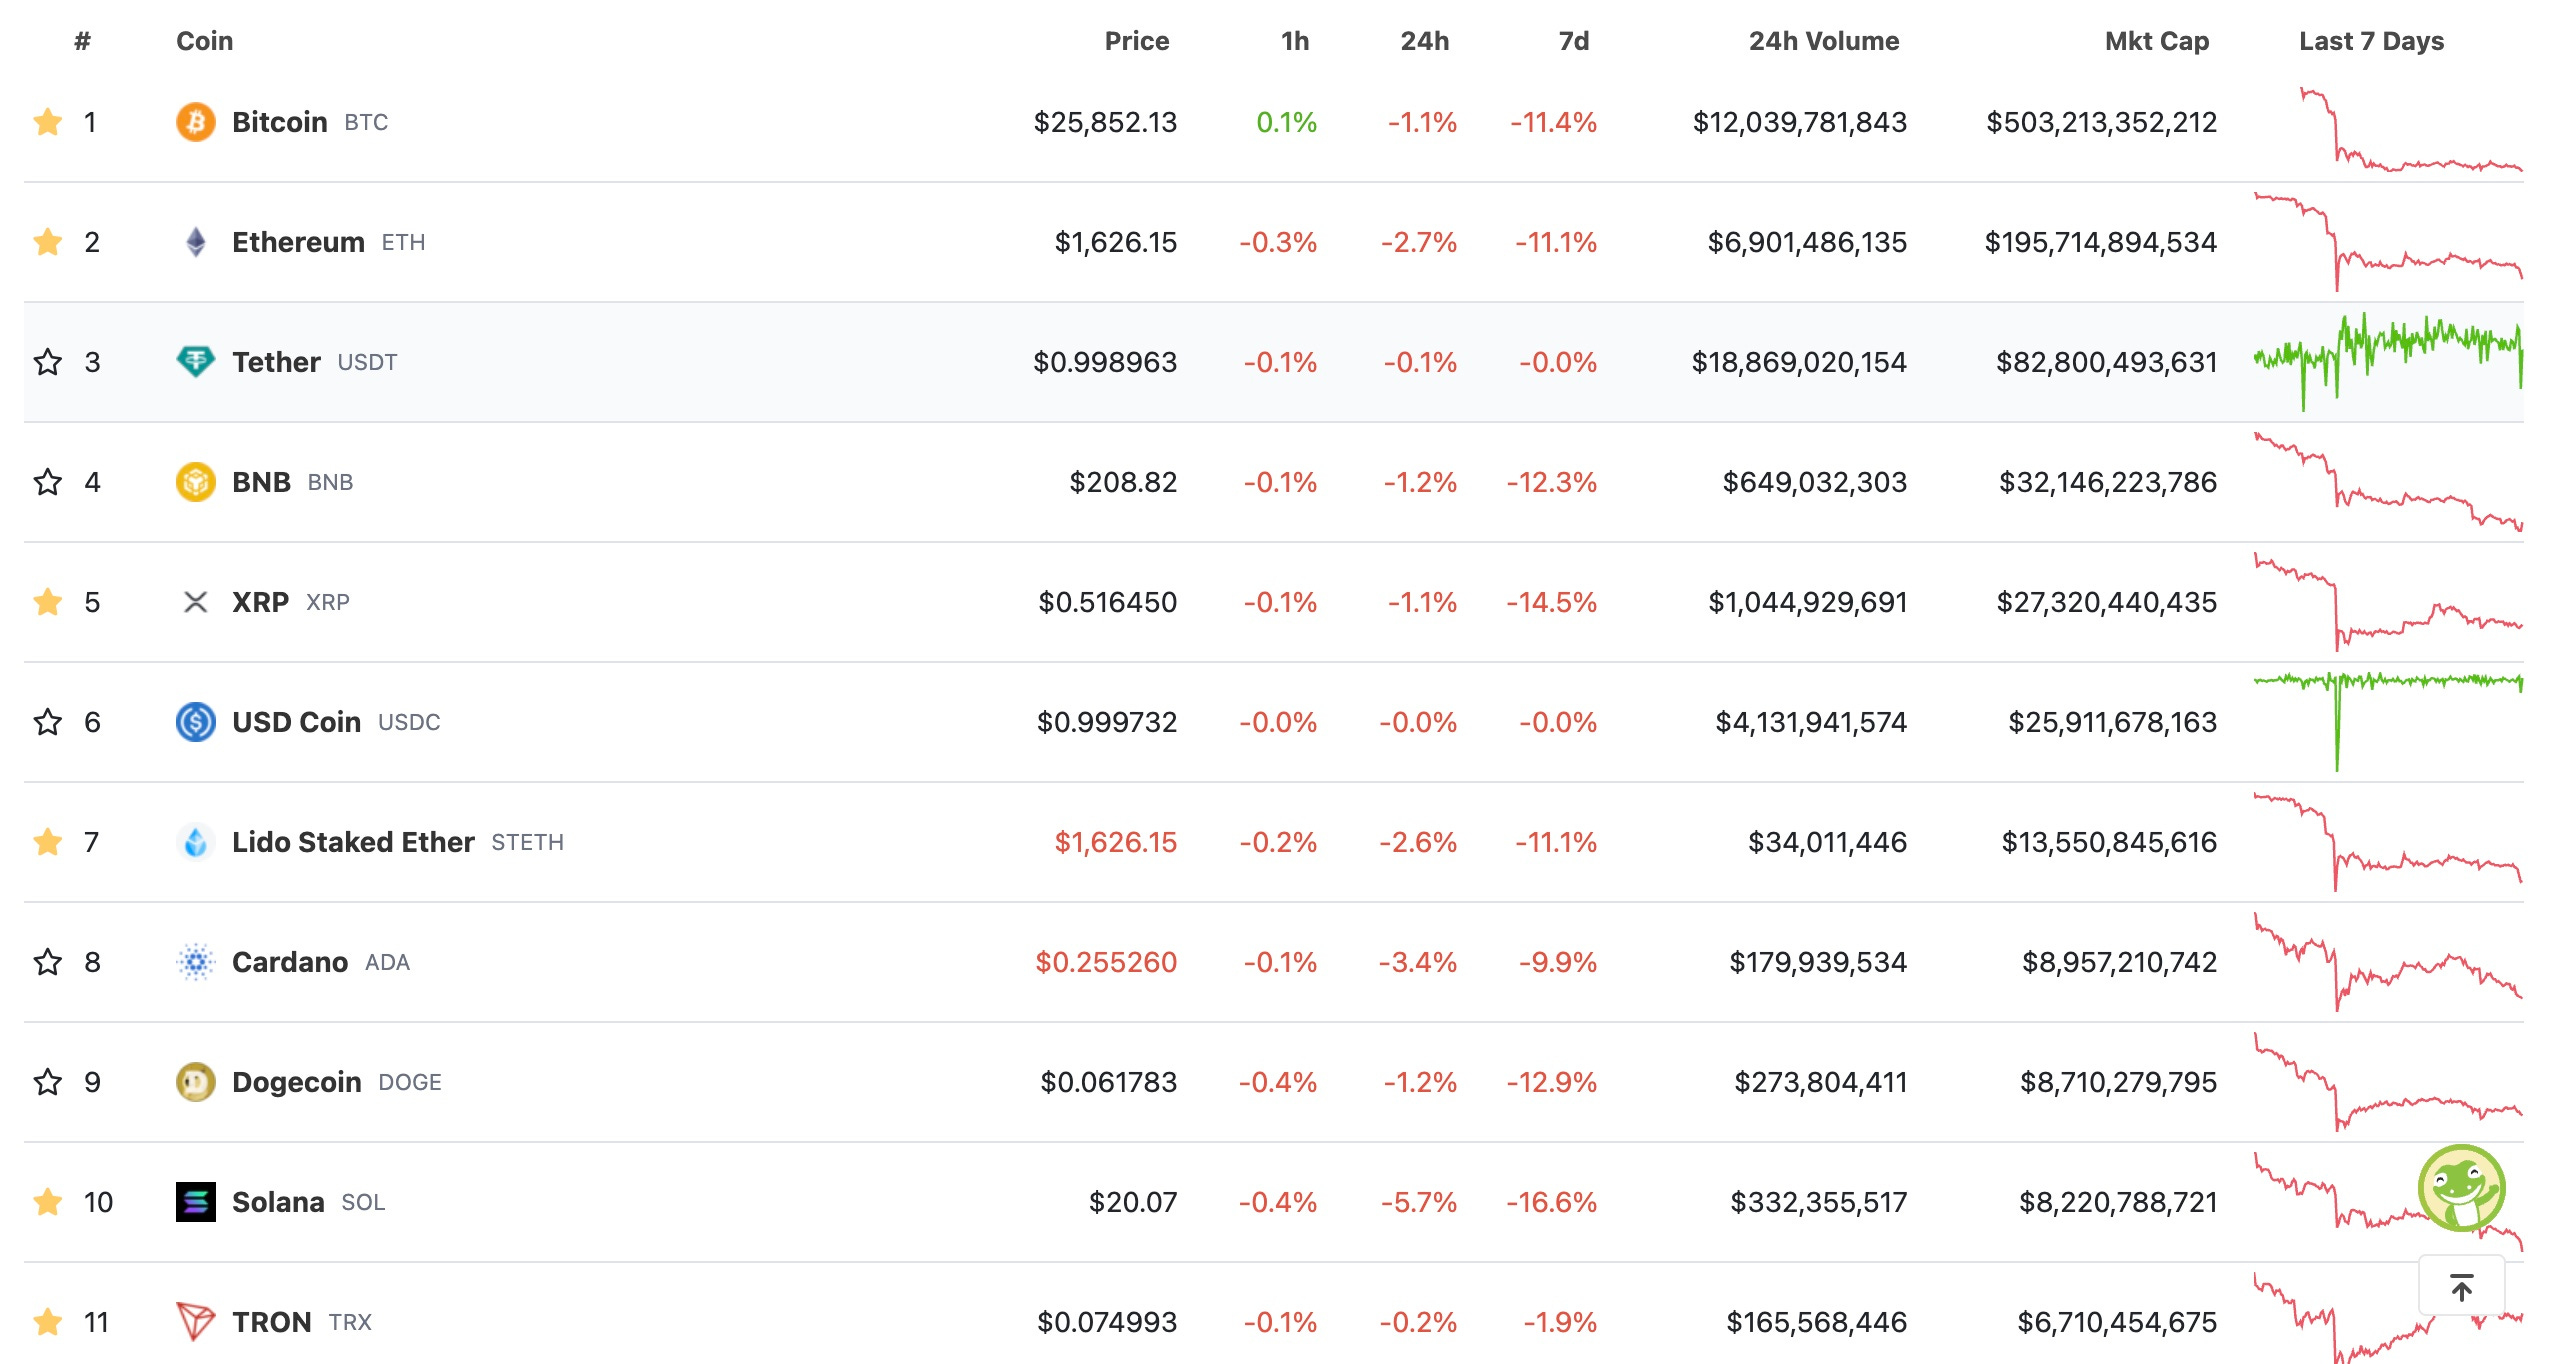Open the Bitcoin coin page link

pos(280,122)
